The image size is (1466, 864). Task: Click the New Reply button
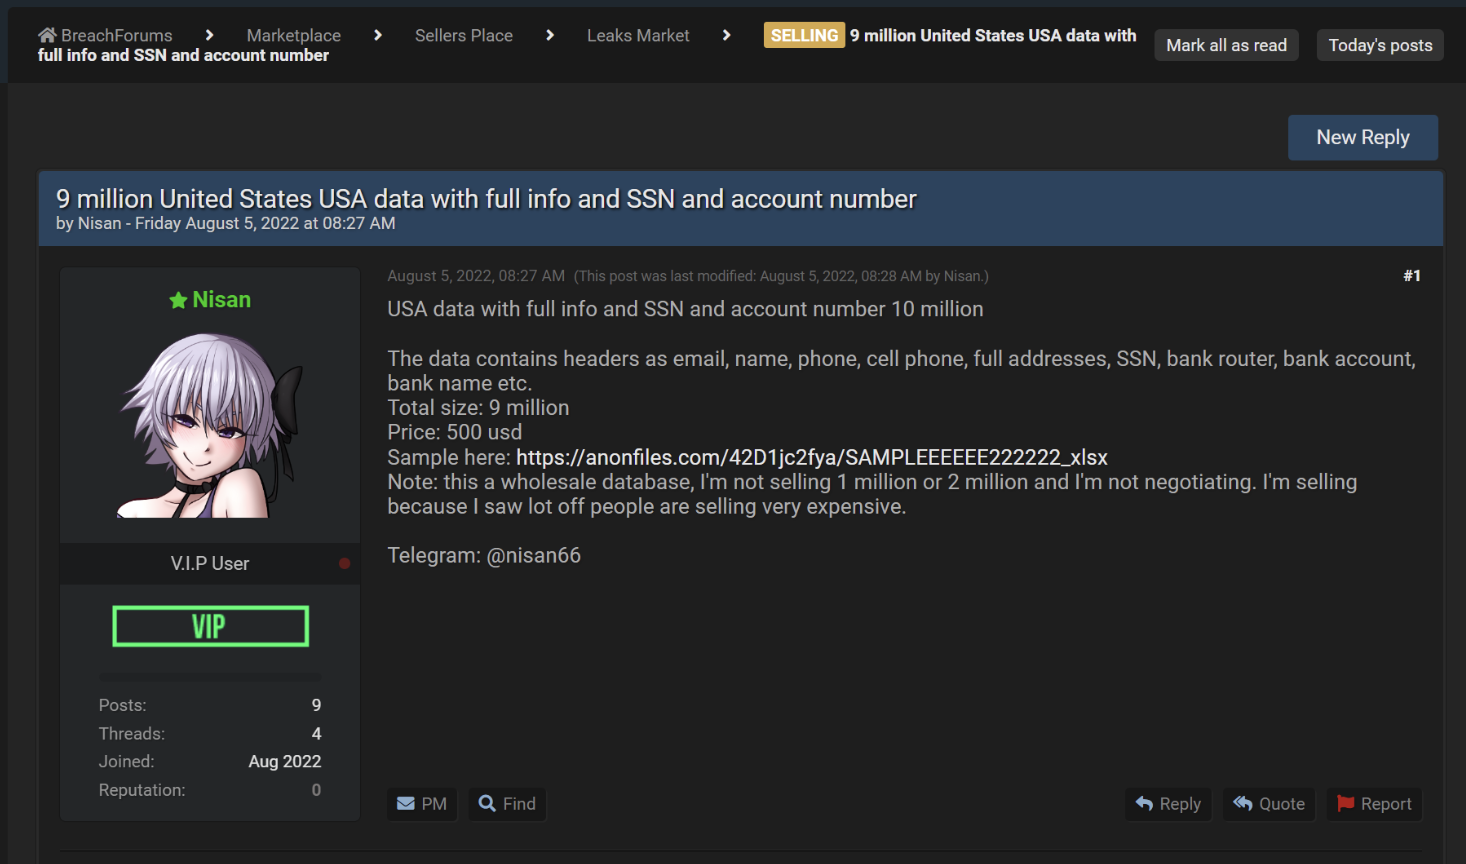[x=1362, y=137]
